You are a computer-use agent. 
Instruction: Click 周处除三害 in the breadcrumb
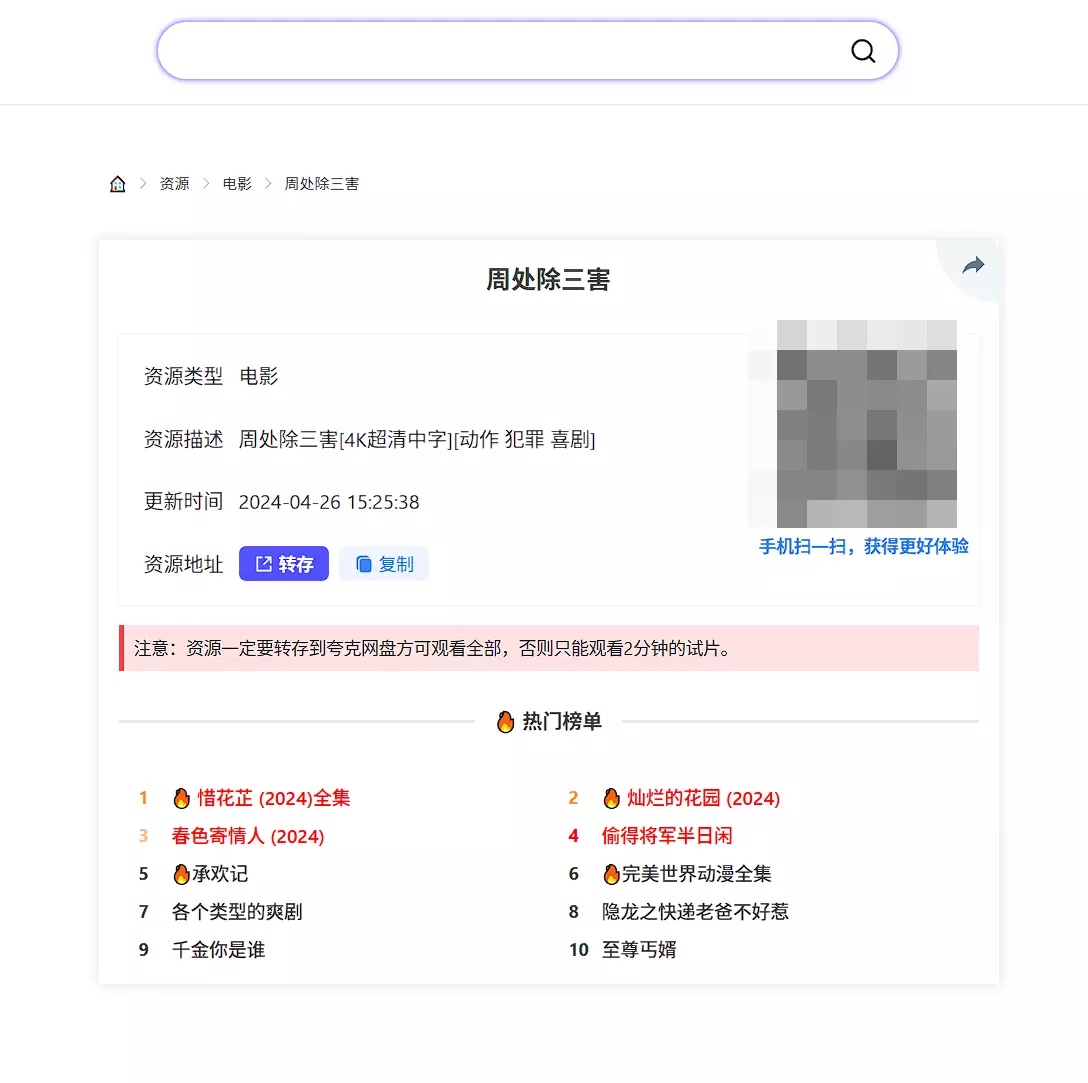tap(321, 184)
